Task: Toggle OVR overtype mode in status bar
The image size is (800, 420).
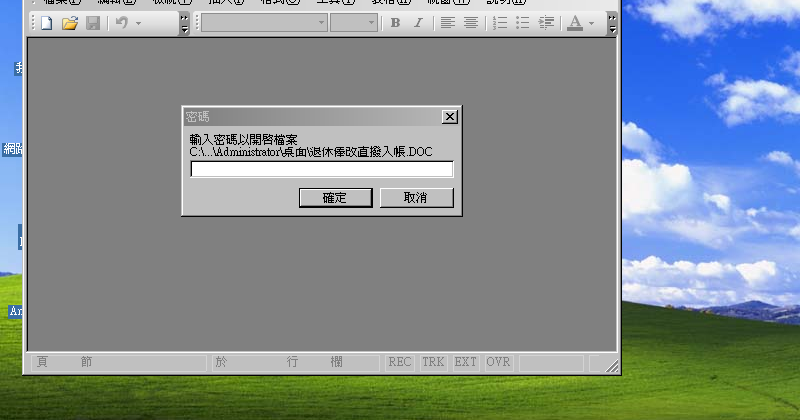Action: pos(498,362)
